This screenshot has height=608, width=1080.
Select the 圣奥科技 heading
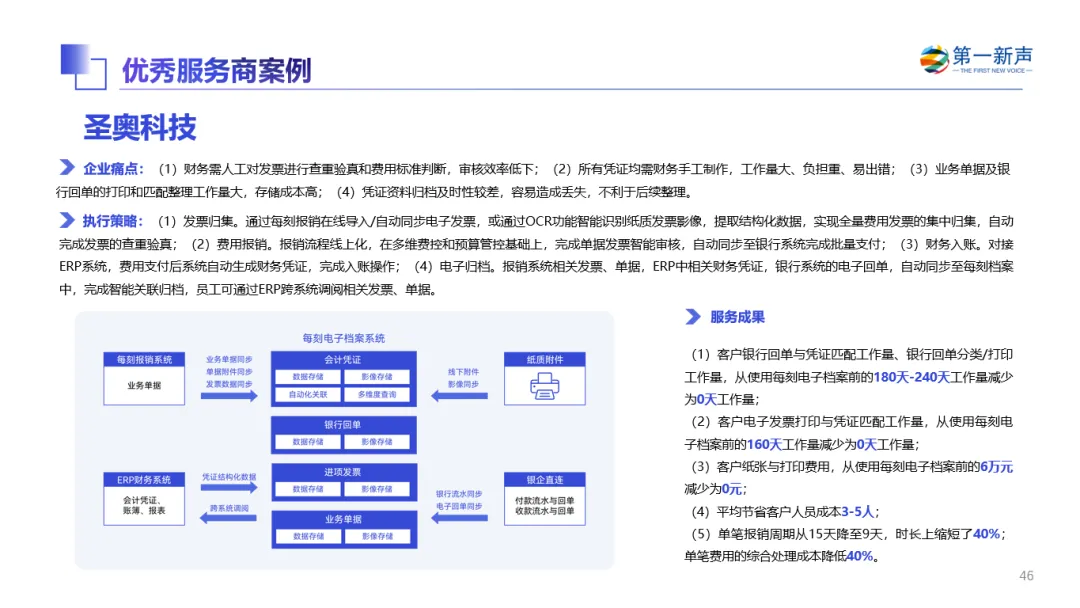[140, 127]
